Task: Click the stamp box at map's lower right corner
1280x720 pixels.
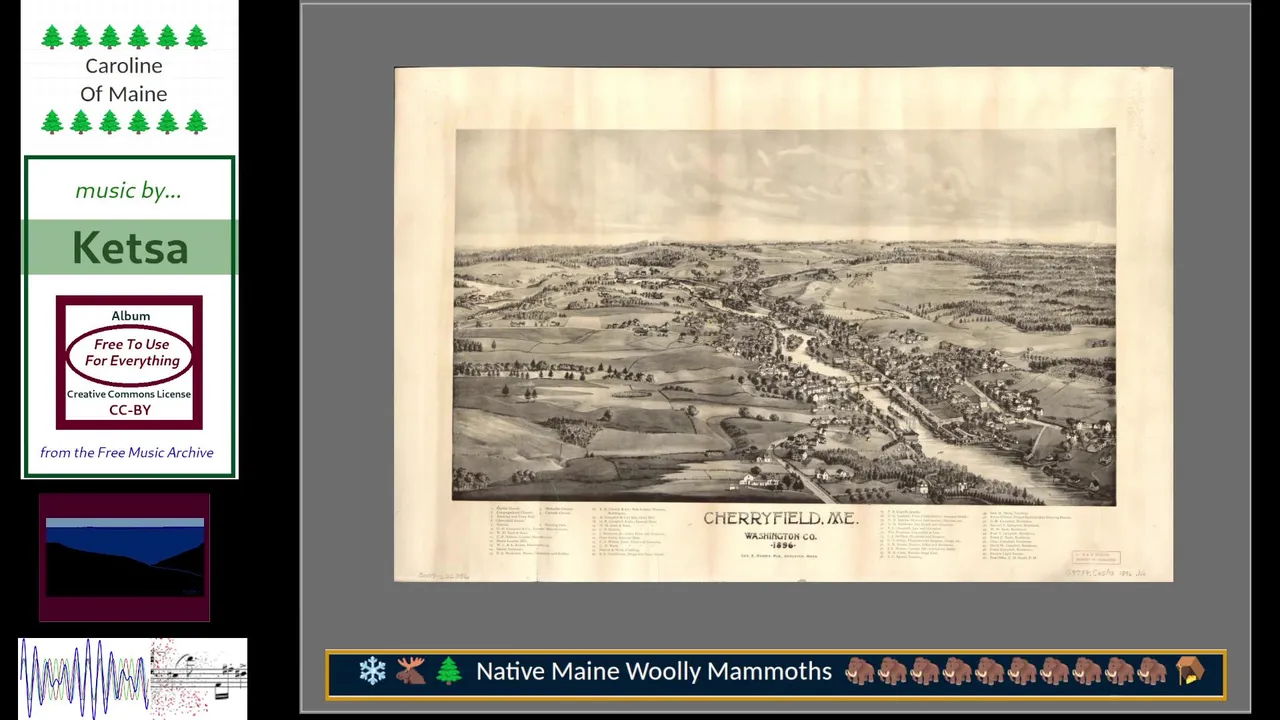Action: click(x=1096, y=558)
